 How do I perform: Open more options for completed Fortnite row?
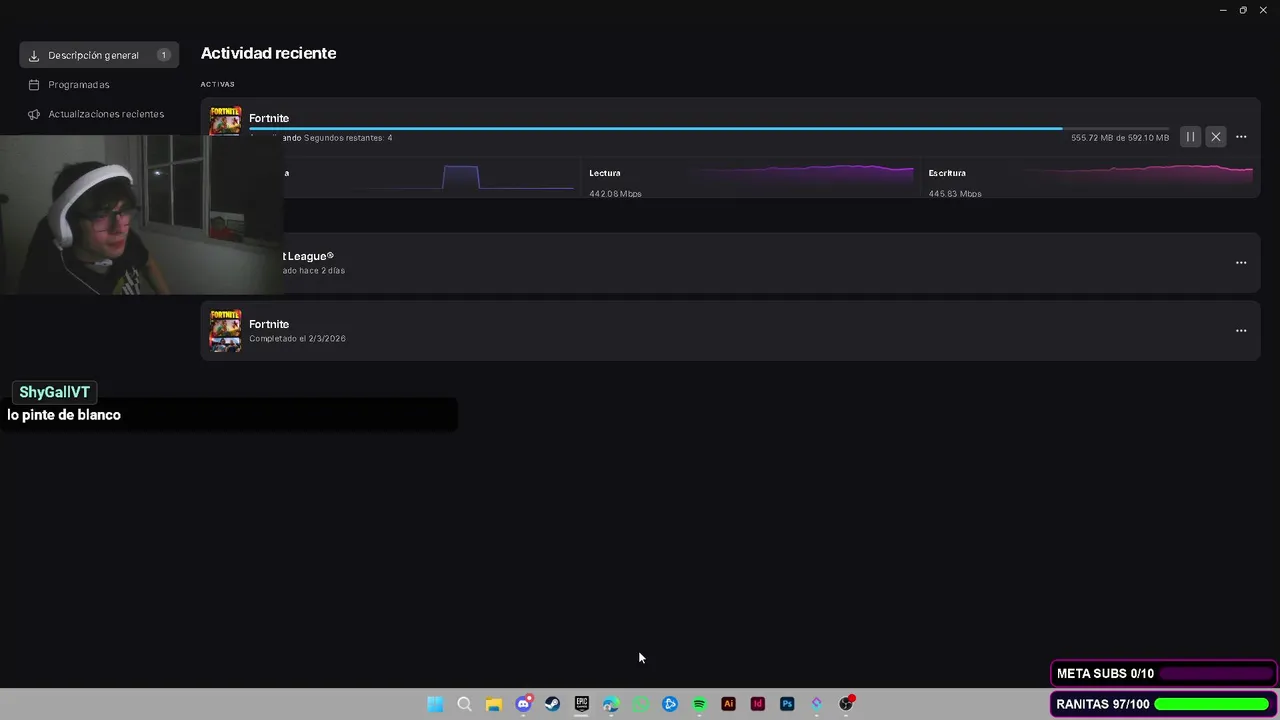1241,331
